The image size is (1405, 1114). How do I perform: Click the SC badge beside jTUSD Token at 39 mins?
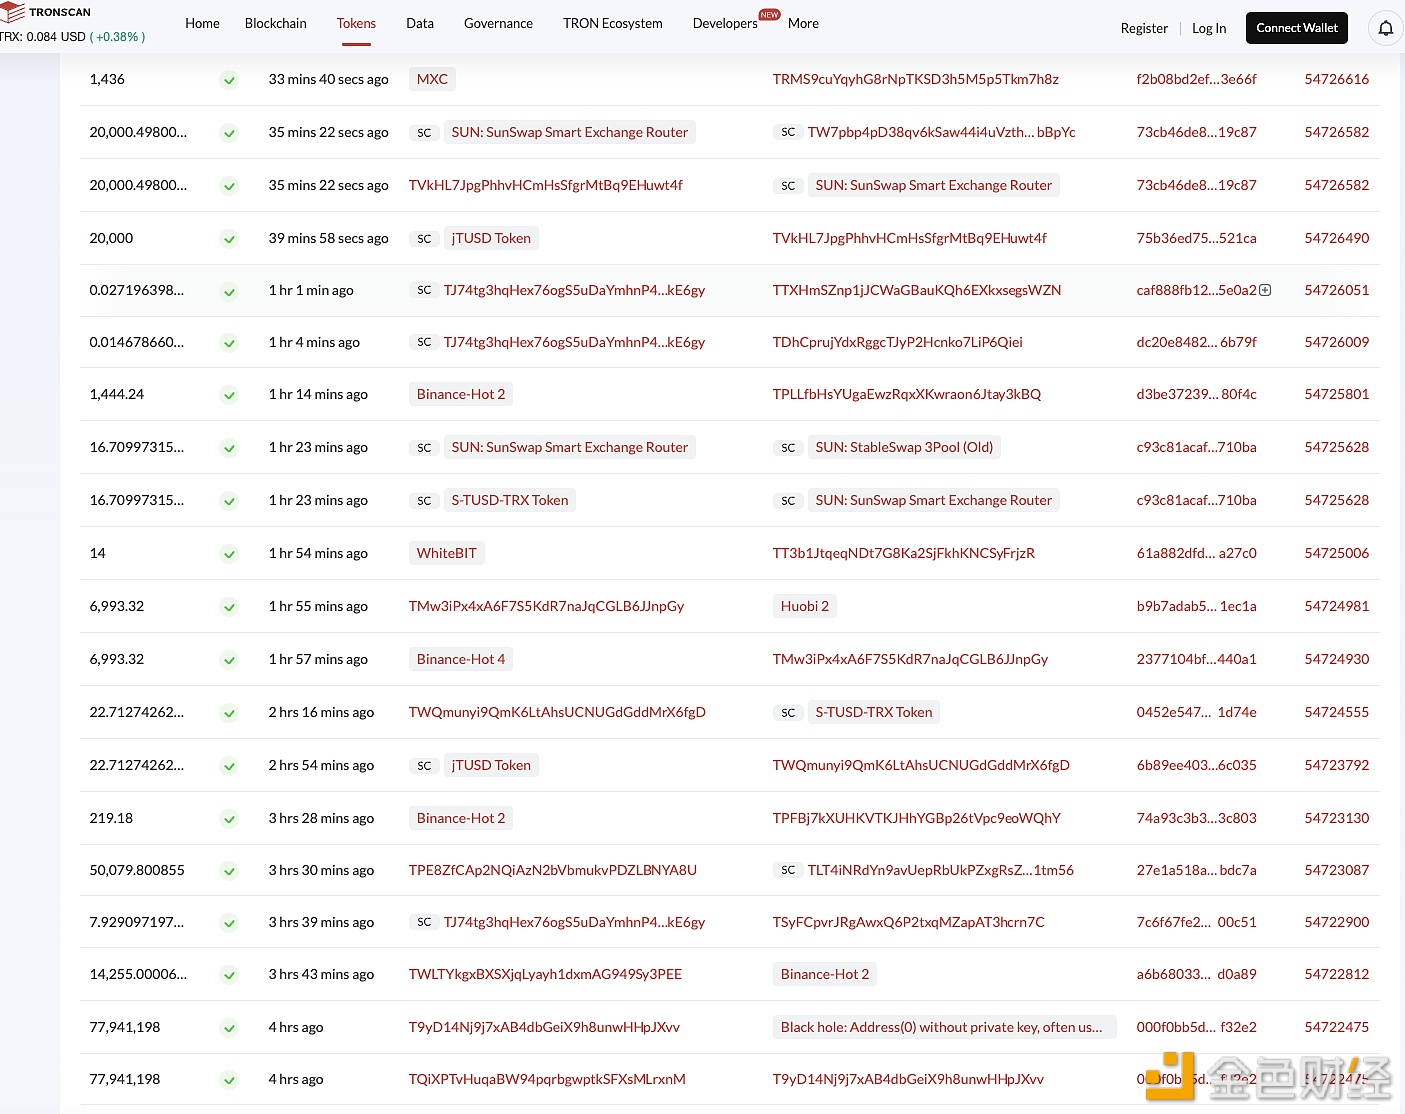(424, 239)
